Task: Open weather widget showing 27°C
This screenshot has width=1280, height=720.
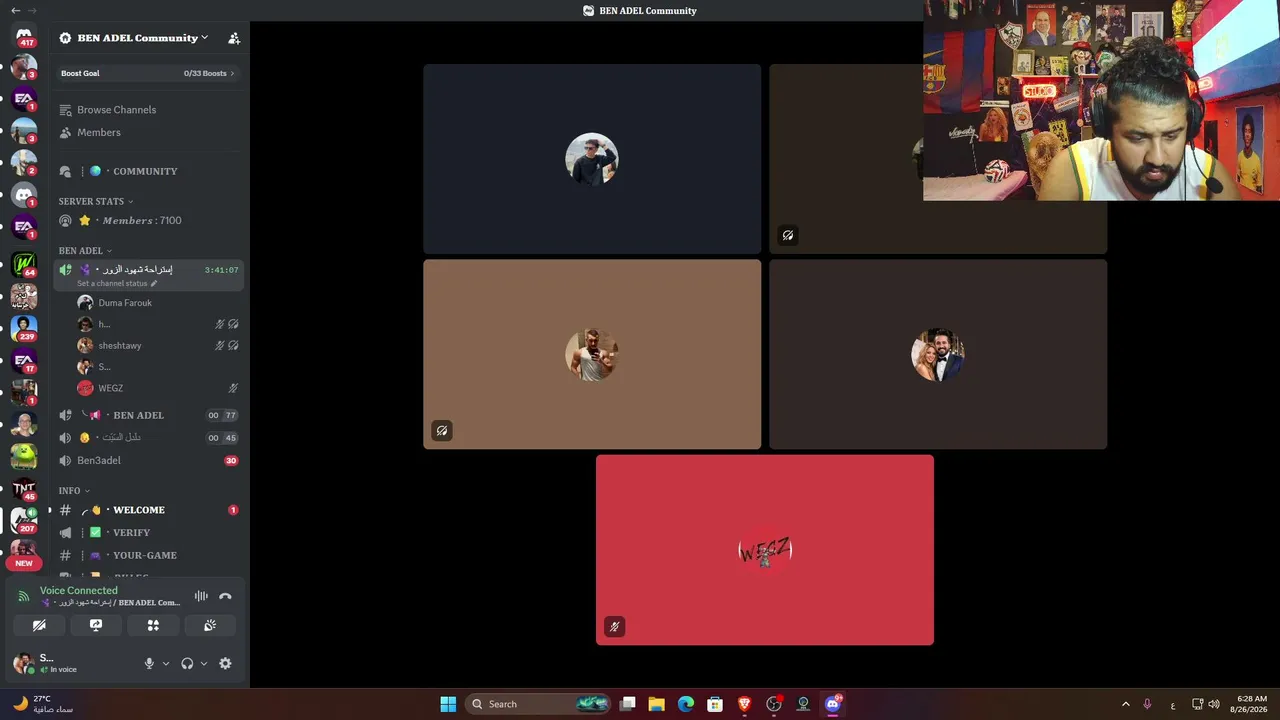Action: [x=42, y=704]
